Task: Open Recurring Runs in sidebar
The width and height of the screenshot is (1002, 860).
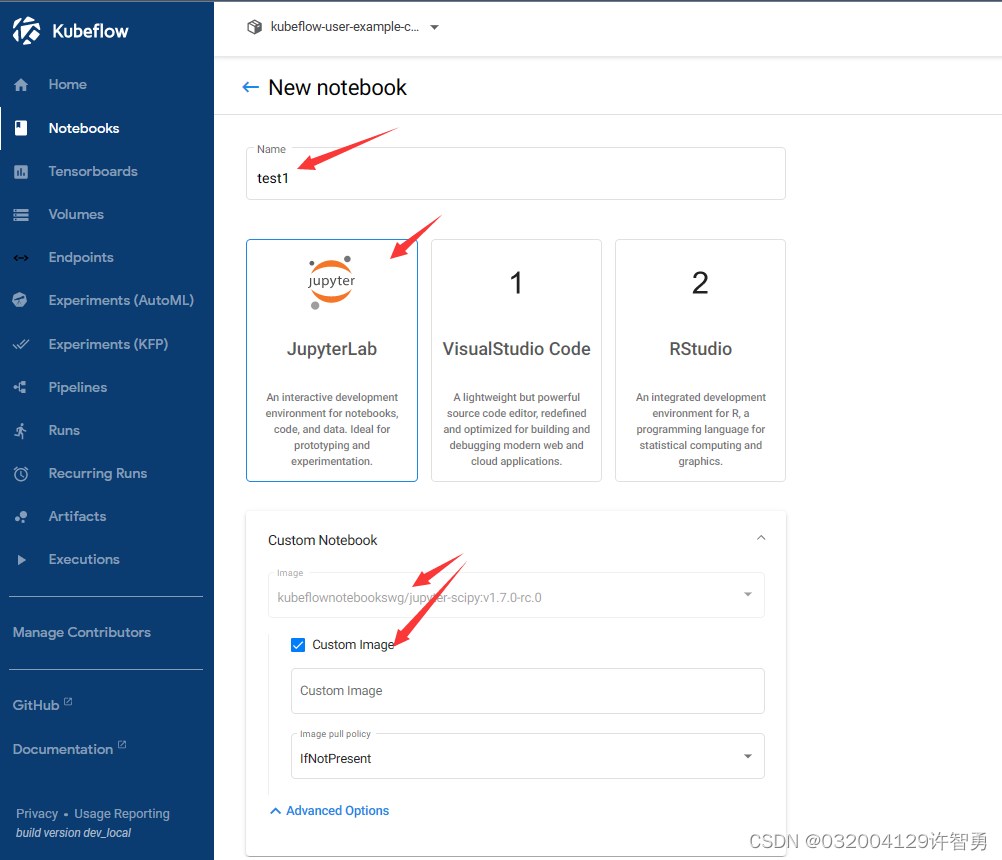Action: [x=107, y=473]
